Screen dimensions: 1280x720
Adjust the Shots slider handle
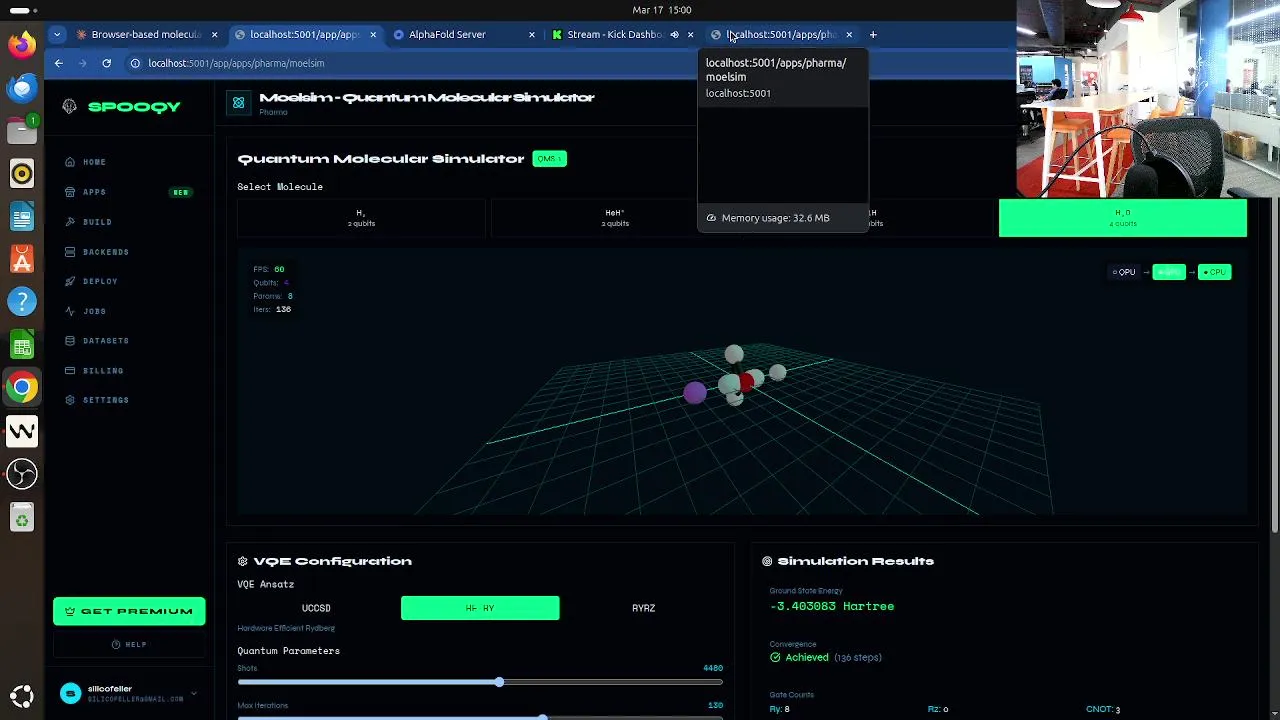pyautogui.click(x=499, y=682)
